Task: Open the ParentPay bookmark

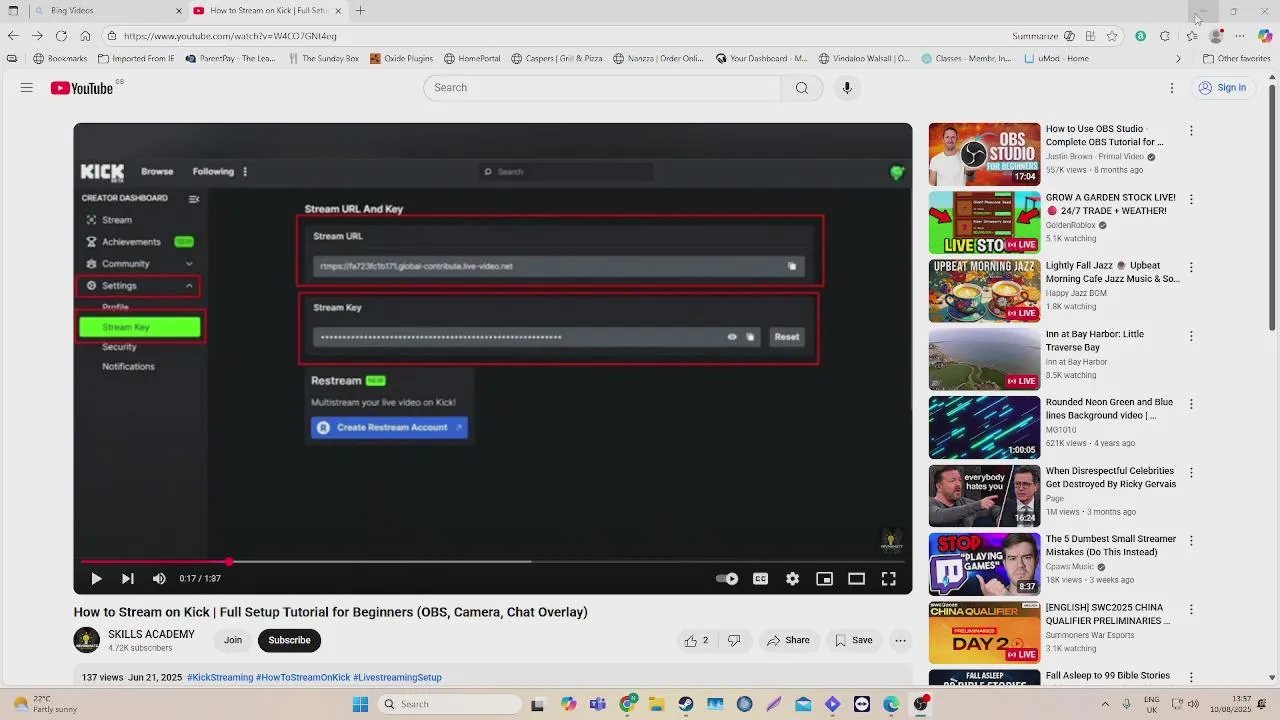Action: click(231, 59)
